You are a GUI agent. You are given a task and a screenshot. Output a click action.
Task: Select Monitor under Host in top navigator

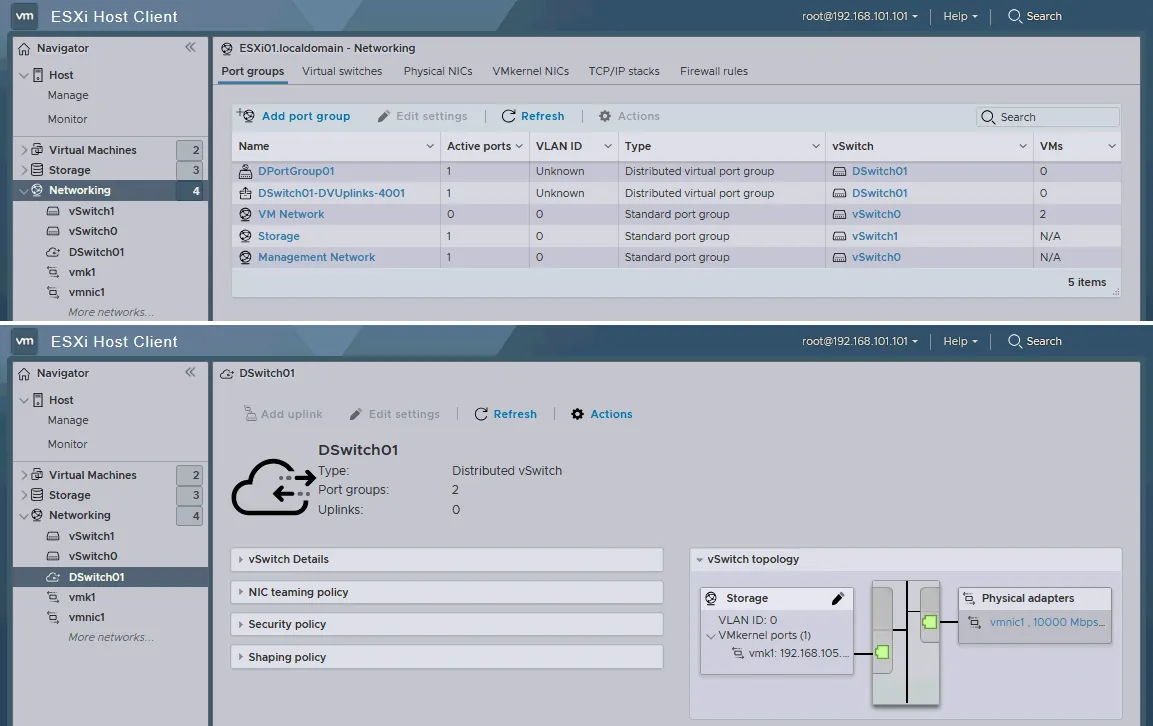pos(68,119)
